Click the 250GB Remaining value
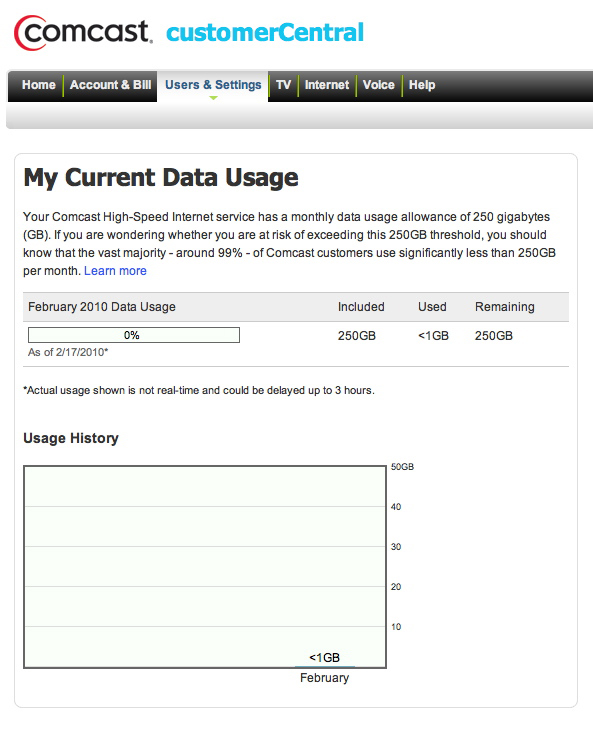593x729 pixels. [x=493, y=336]
